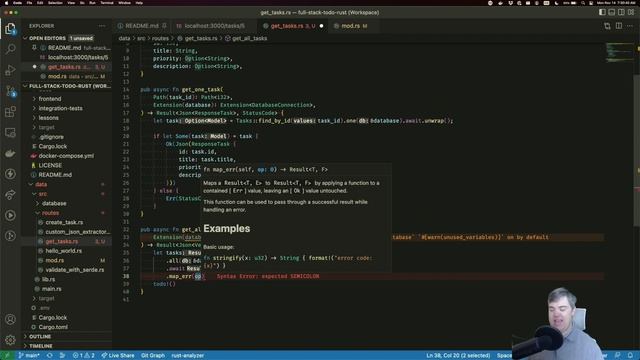Image resolution: width=640 pixels, height=360 pixels.
Task: Click the open changes icon in editor toolbar
Action: click(x=607, y=26)
